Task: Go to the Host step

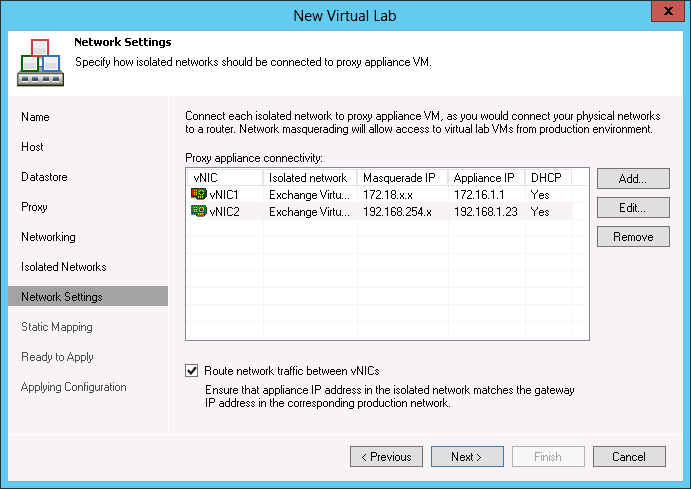Action: pos(32,147)
